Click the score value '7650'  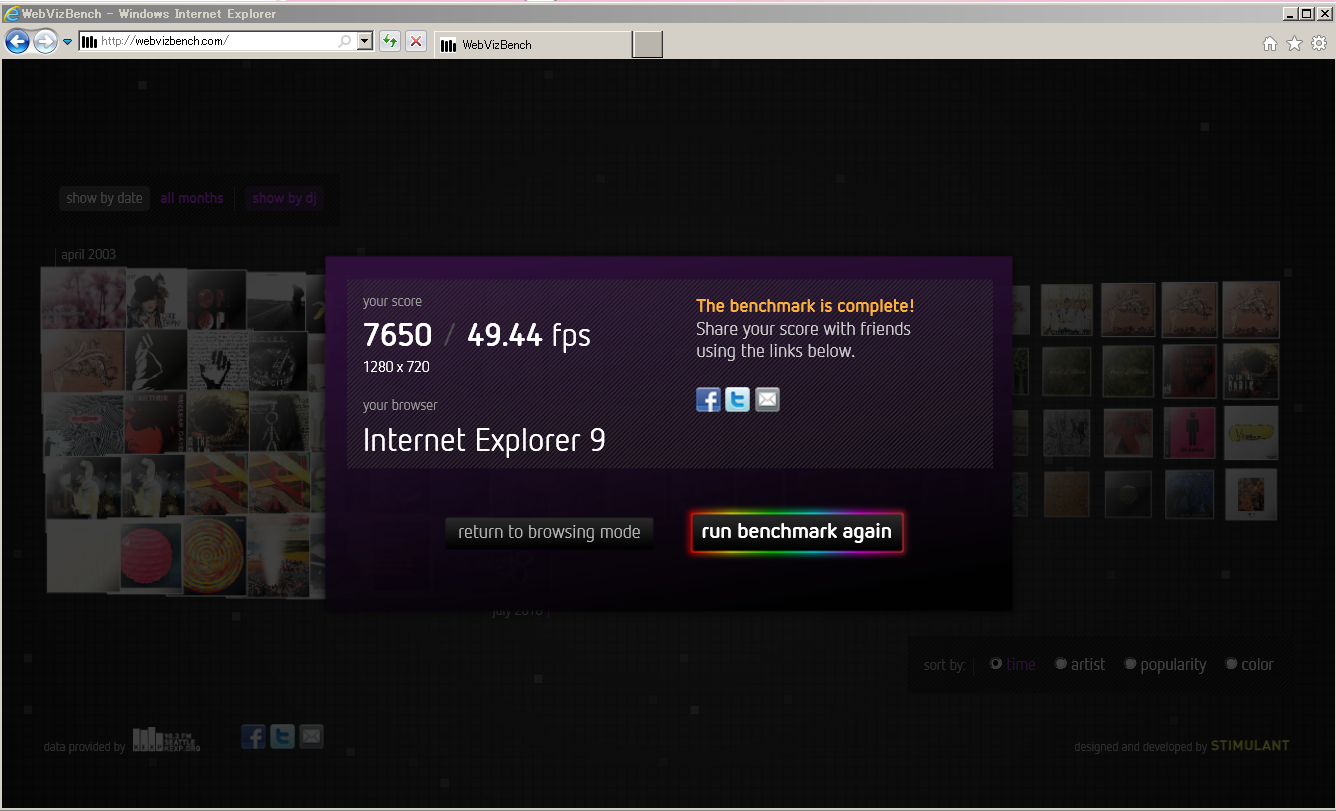click(397, 334)
